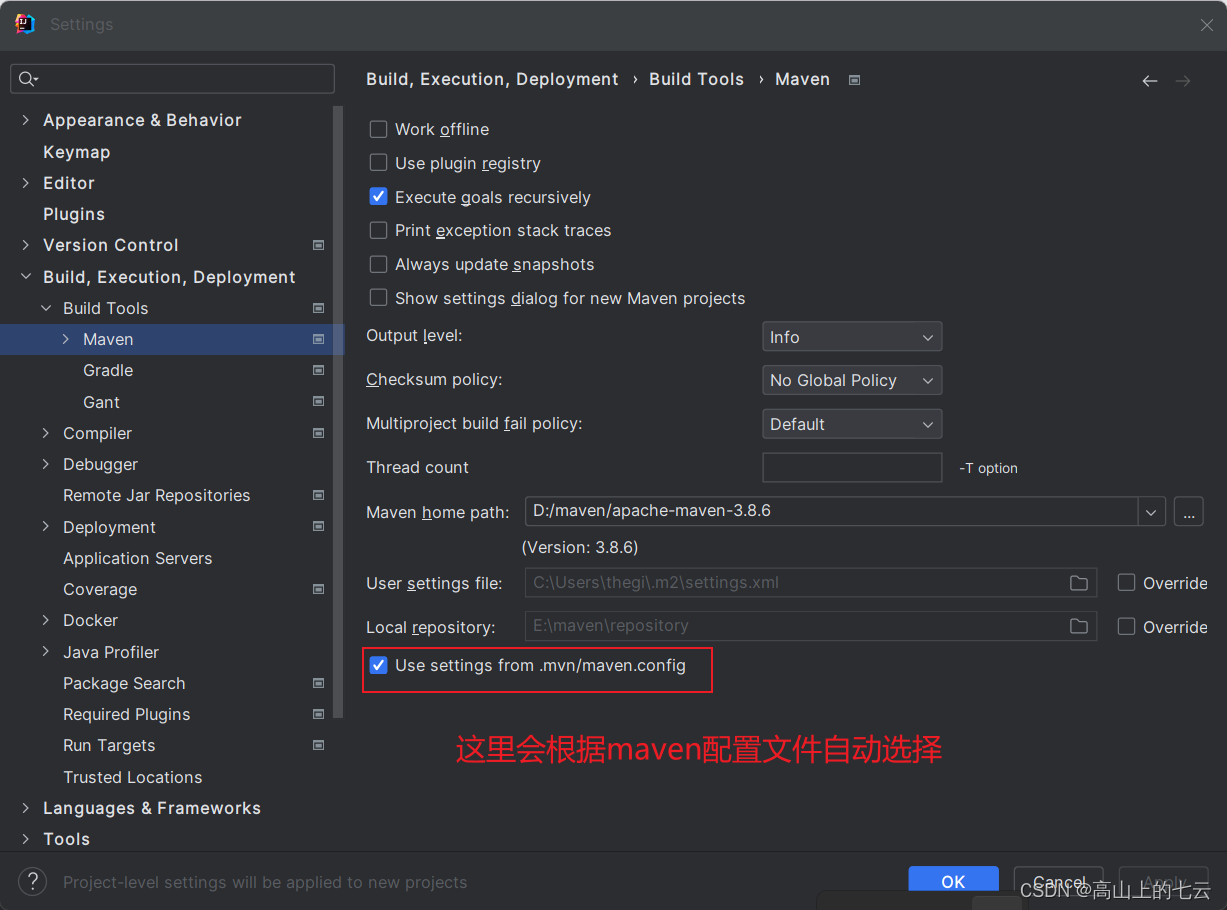Check Override for Local repository
Screen dimensions: 1227x910
tap(1126, 626)
